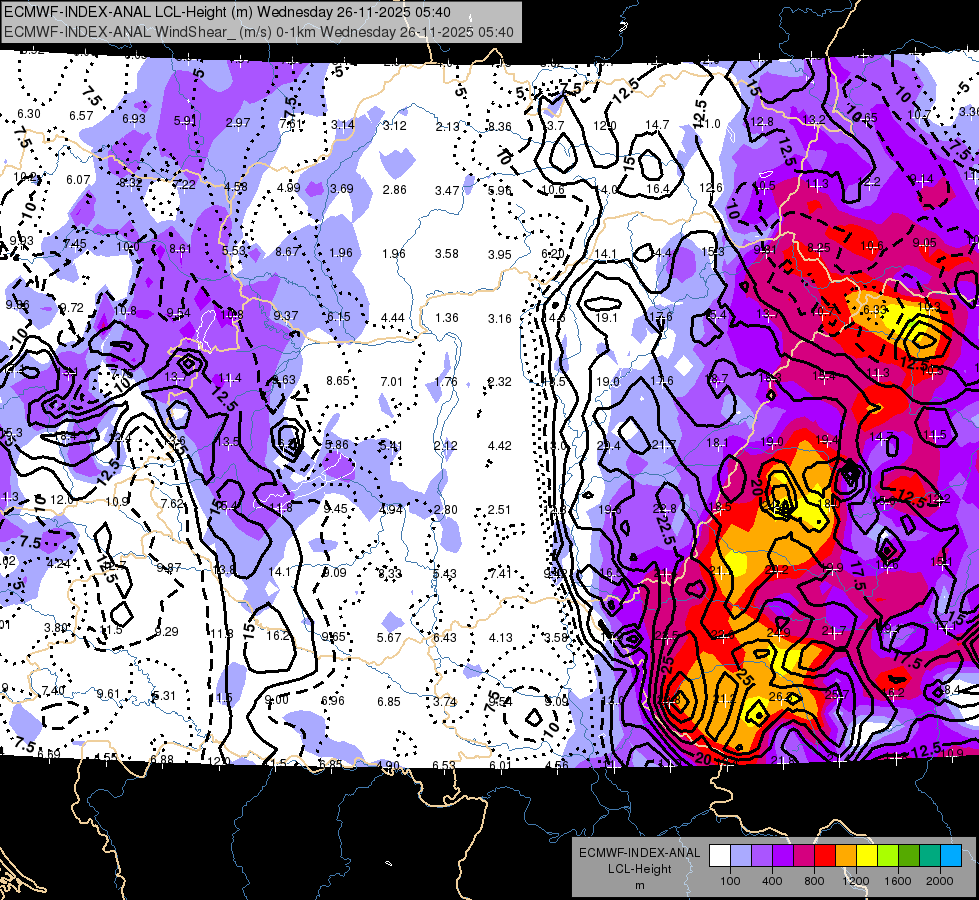
Task: Click the wind shear value 5.67
Action: click(389, 637)
